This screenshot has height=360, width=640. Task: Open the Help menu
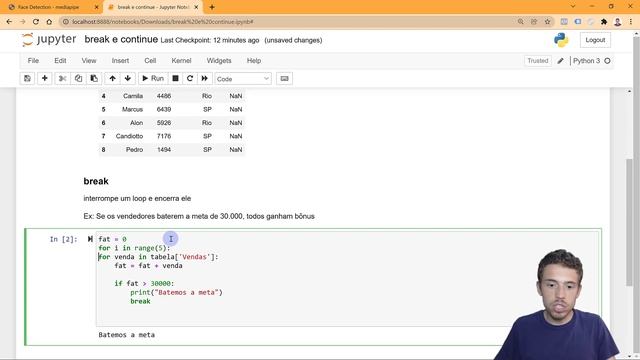coord(253,60)
